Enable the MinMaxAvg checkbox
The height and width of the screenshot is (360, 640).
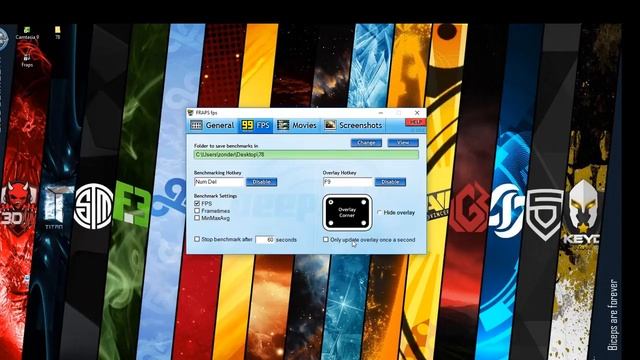tap(197, 218)
